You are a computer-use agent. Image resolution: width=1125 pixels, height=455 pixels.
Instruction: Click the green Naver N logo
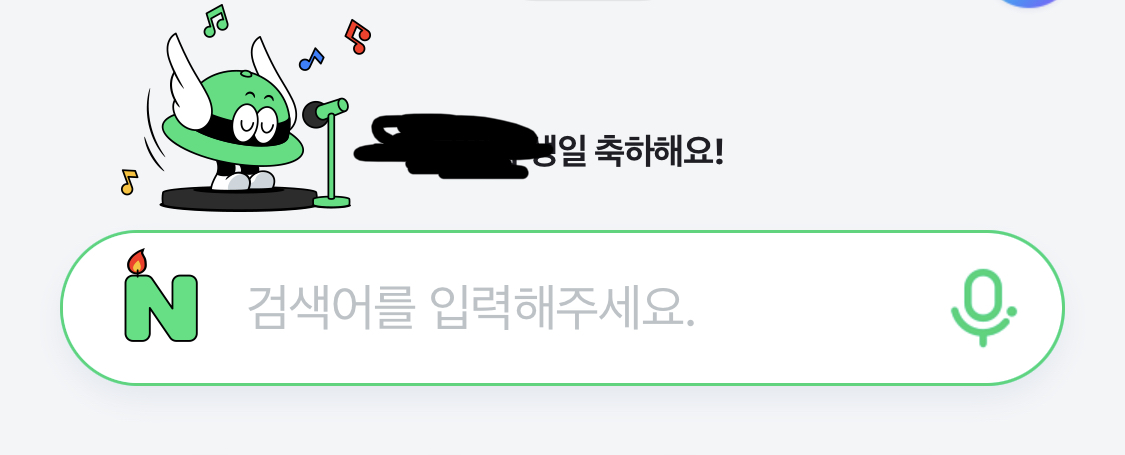(161, 308)
